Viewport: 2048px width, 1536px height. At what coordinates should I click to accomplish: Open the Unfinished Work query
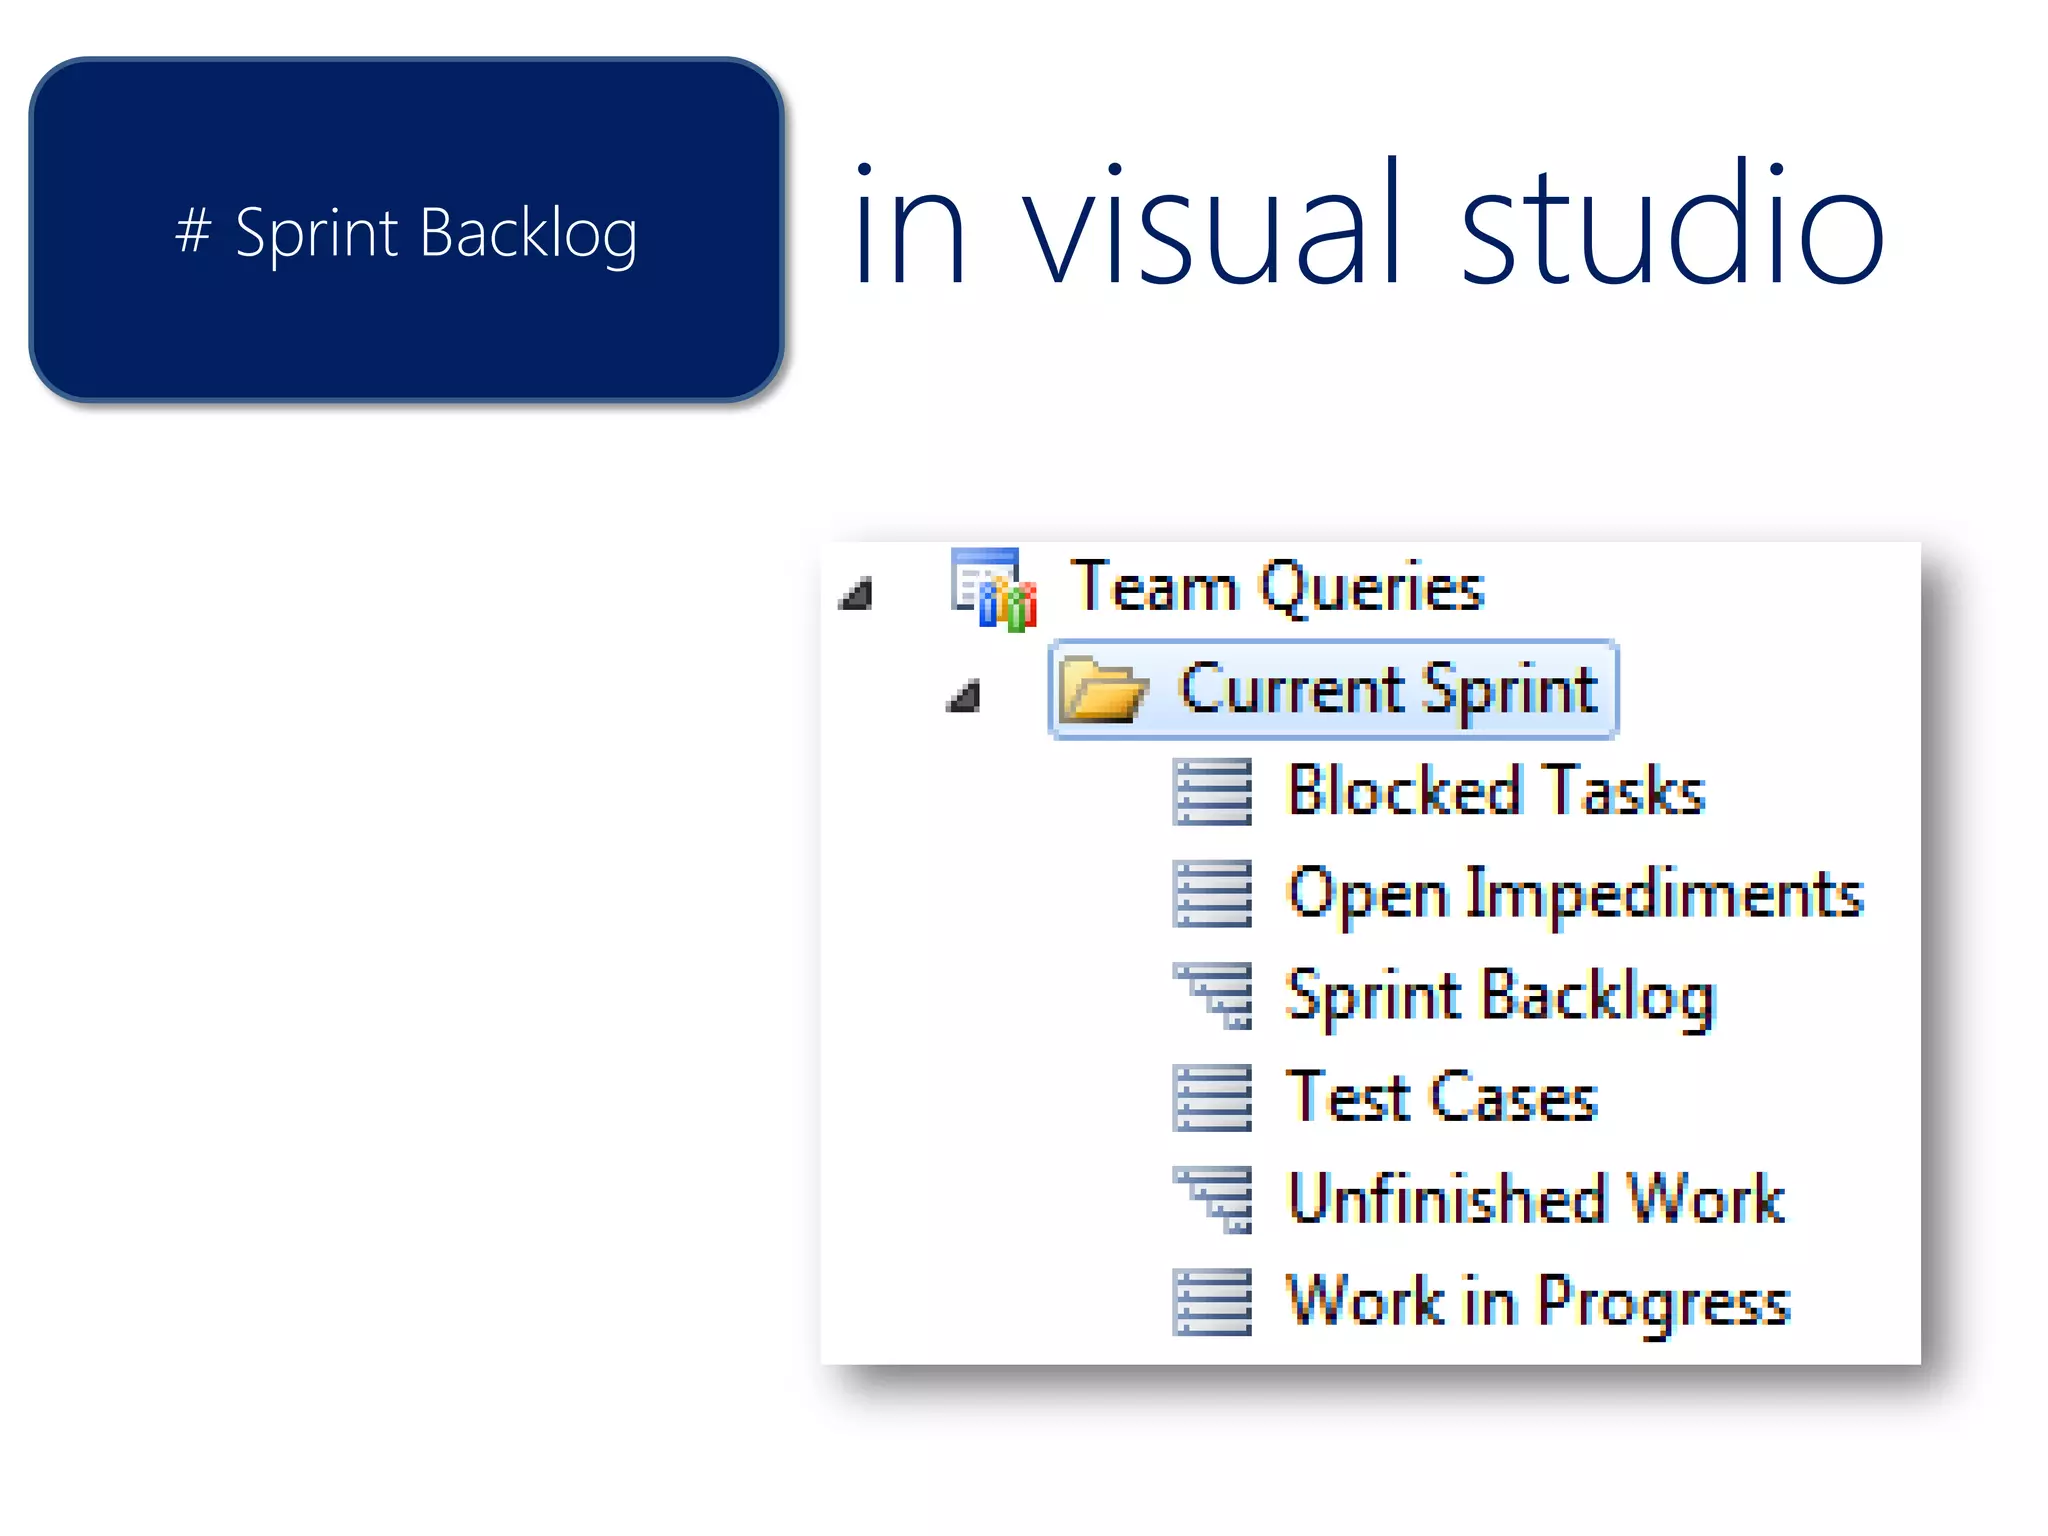1537,1199
